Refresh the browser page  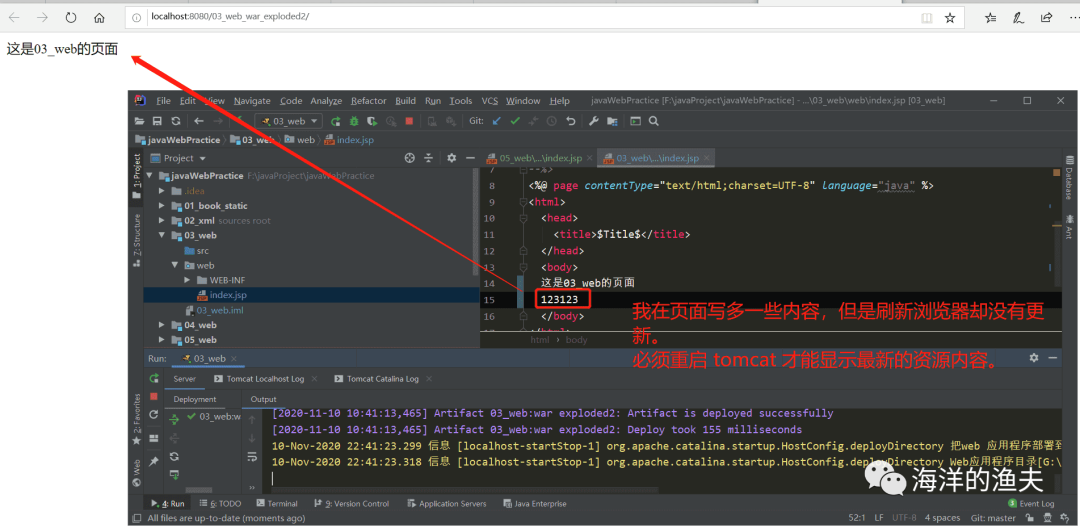pyautogui.click(x=71, y=17)
